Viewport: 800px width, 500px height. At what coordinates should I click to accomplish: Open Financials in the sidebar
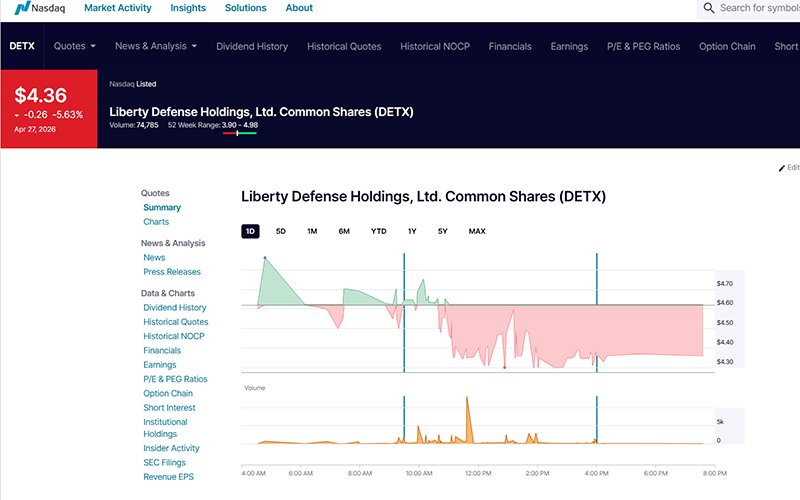tap(162, 351)
